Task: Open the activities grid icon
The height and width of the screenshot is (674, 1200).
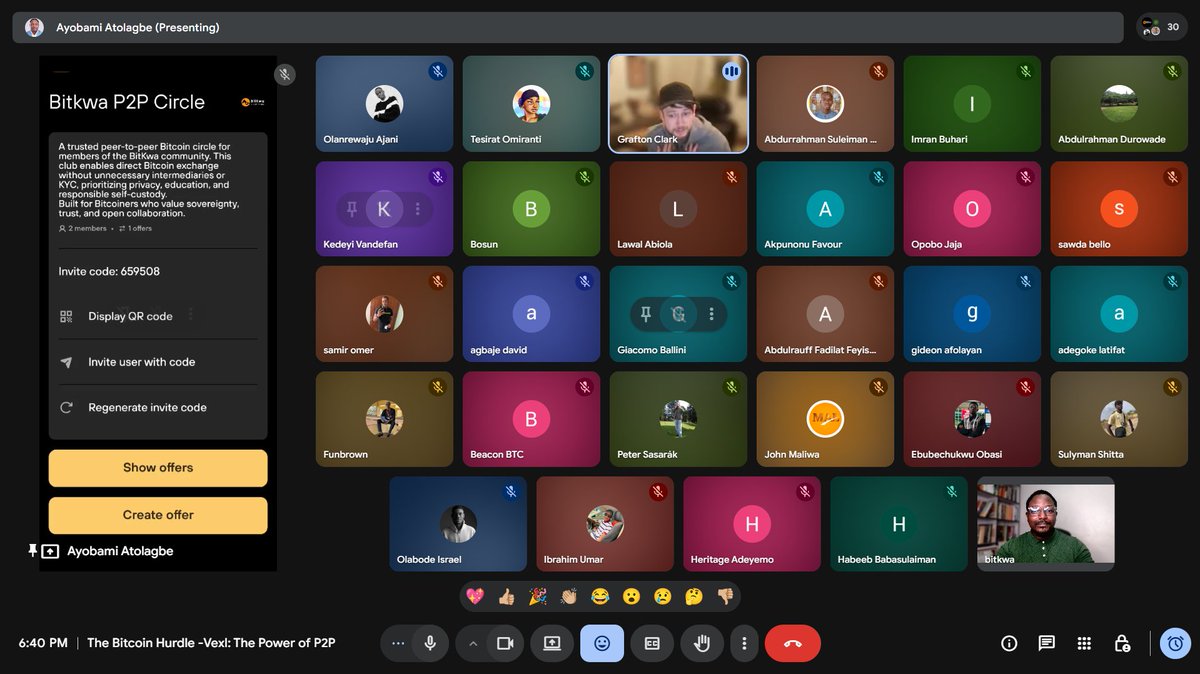Action: pos(1084,643)
